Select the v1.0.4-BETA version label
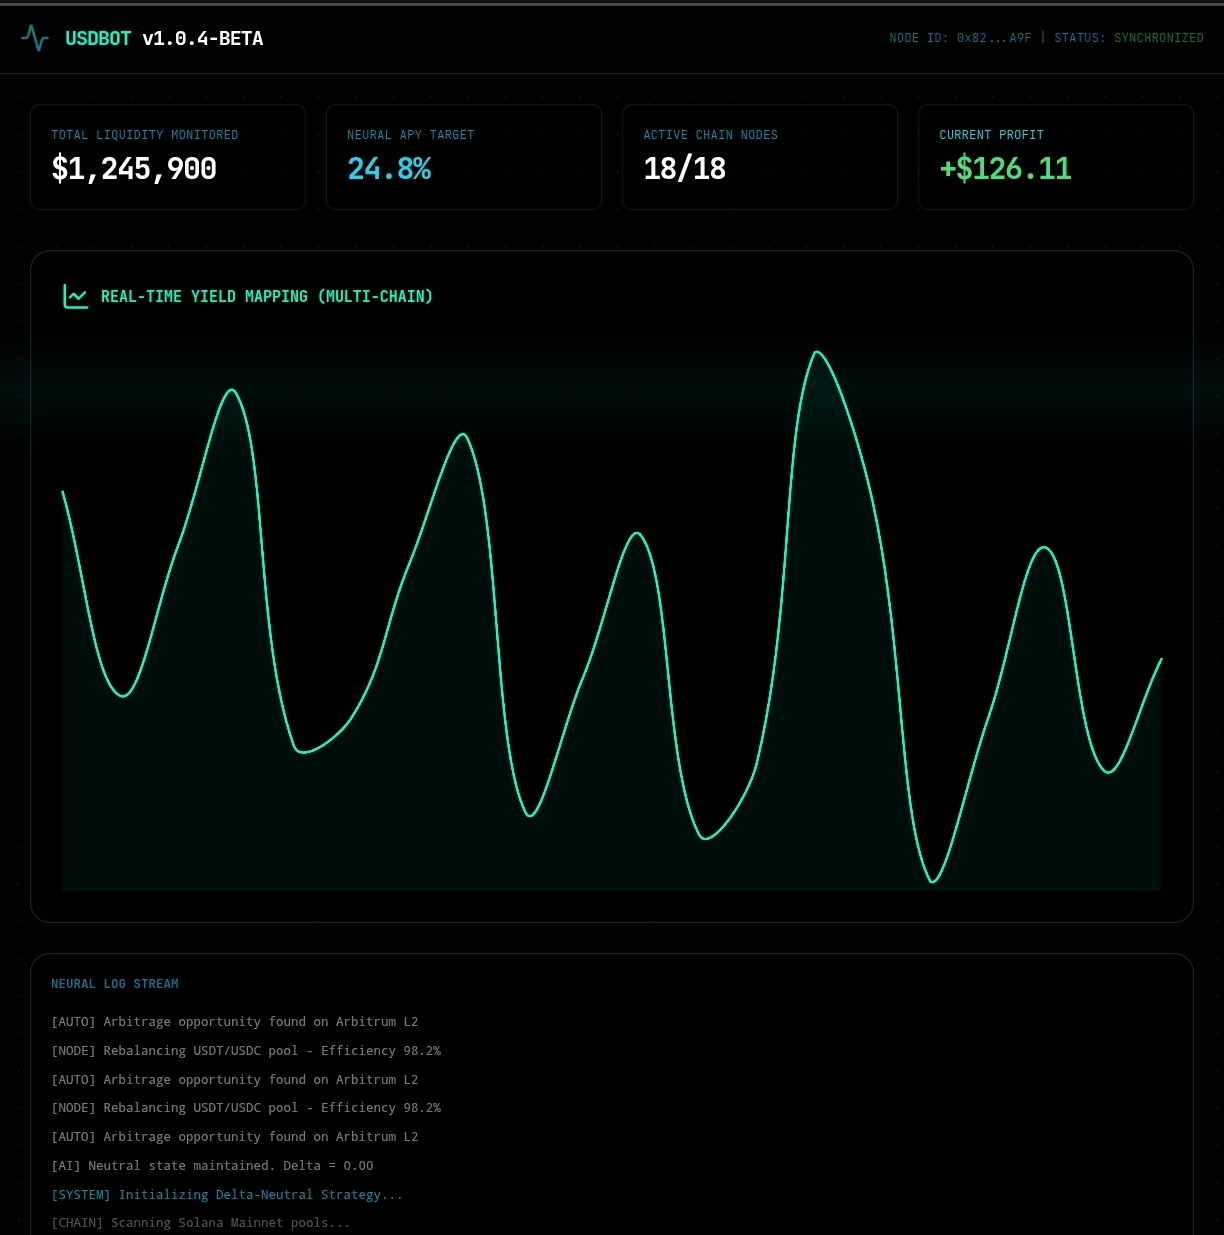The width and height of the screenshot is (1224, 1235). point(203,39)
